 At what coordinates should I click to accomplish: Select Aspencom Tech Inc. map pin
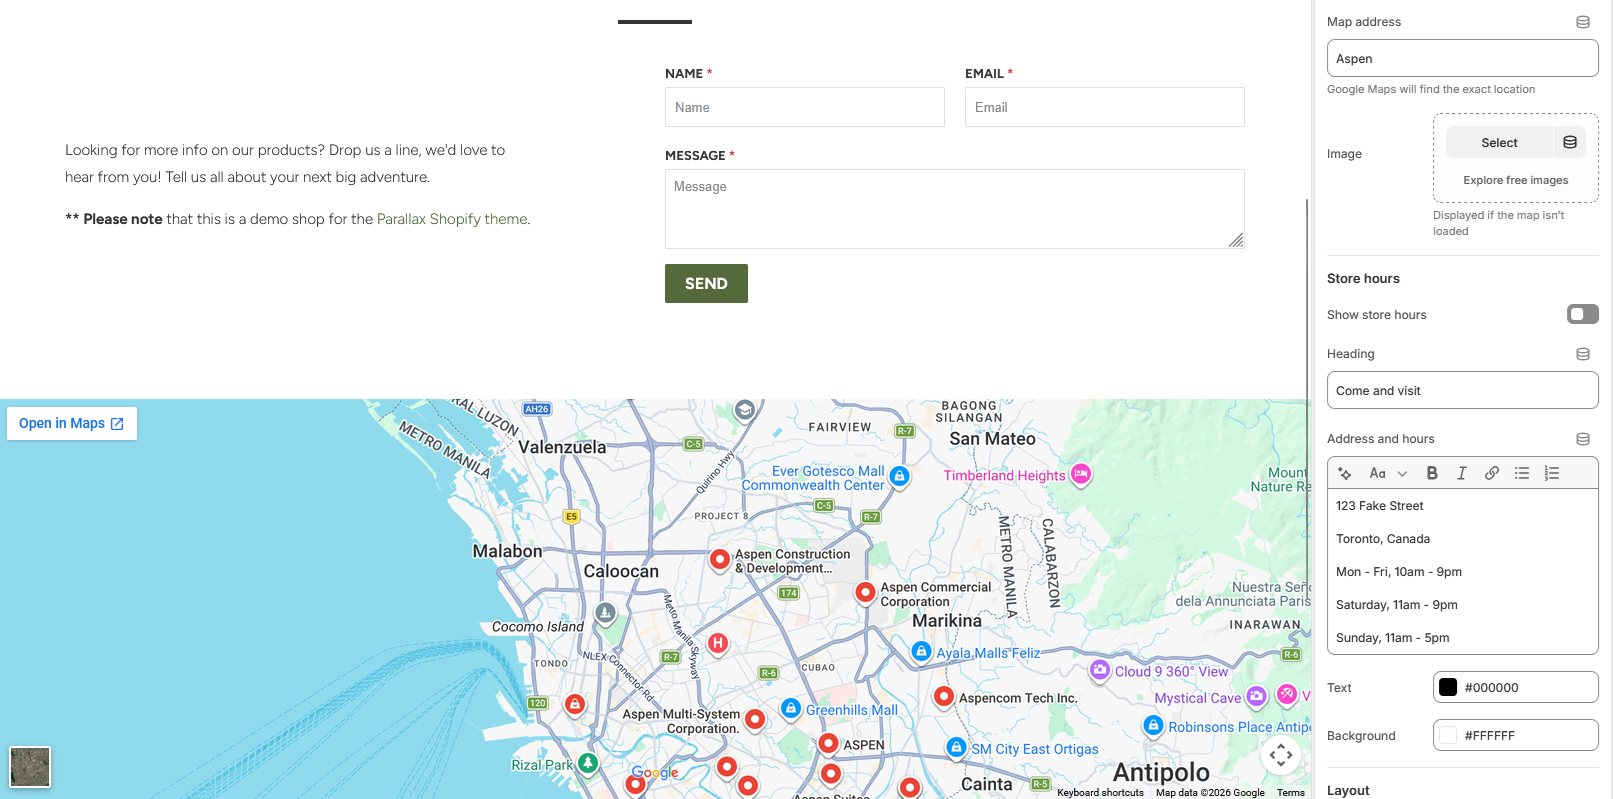pyautogui.click(x=943, y=696)
